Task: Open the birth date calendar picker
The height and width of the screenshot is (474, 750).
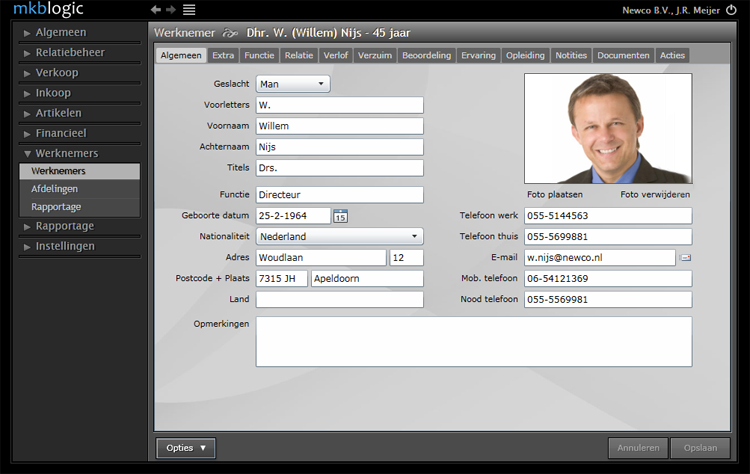Action: (x=340, y=215)
